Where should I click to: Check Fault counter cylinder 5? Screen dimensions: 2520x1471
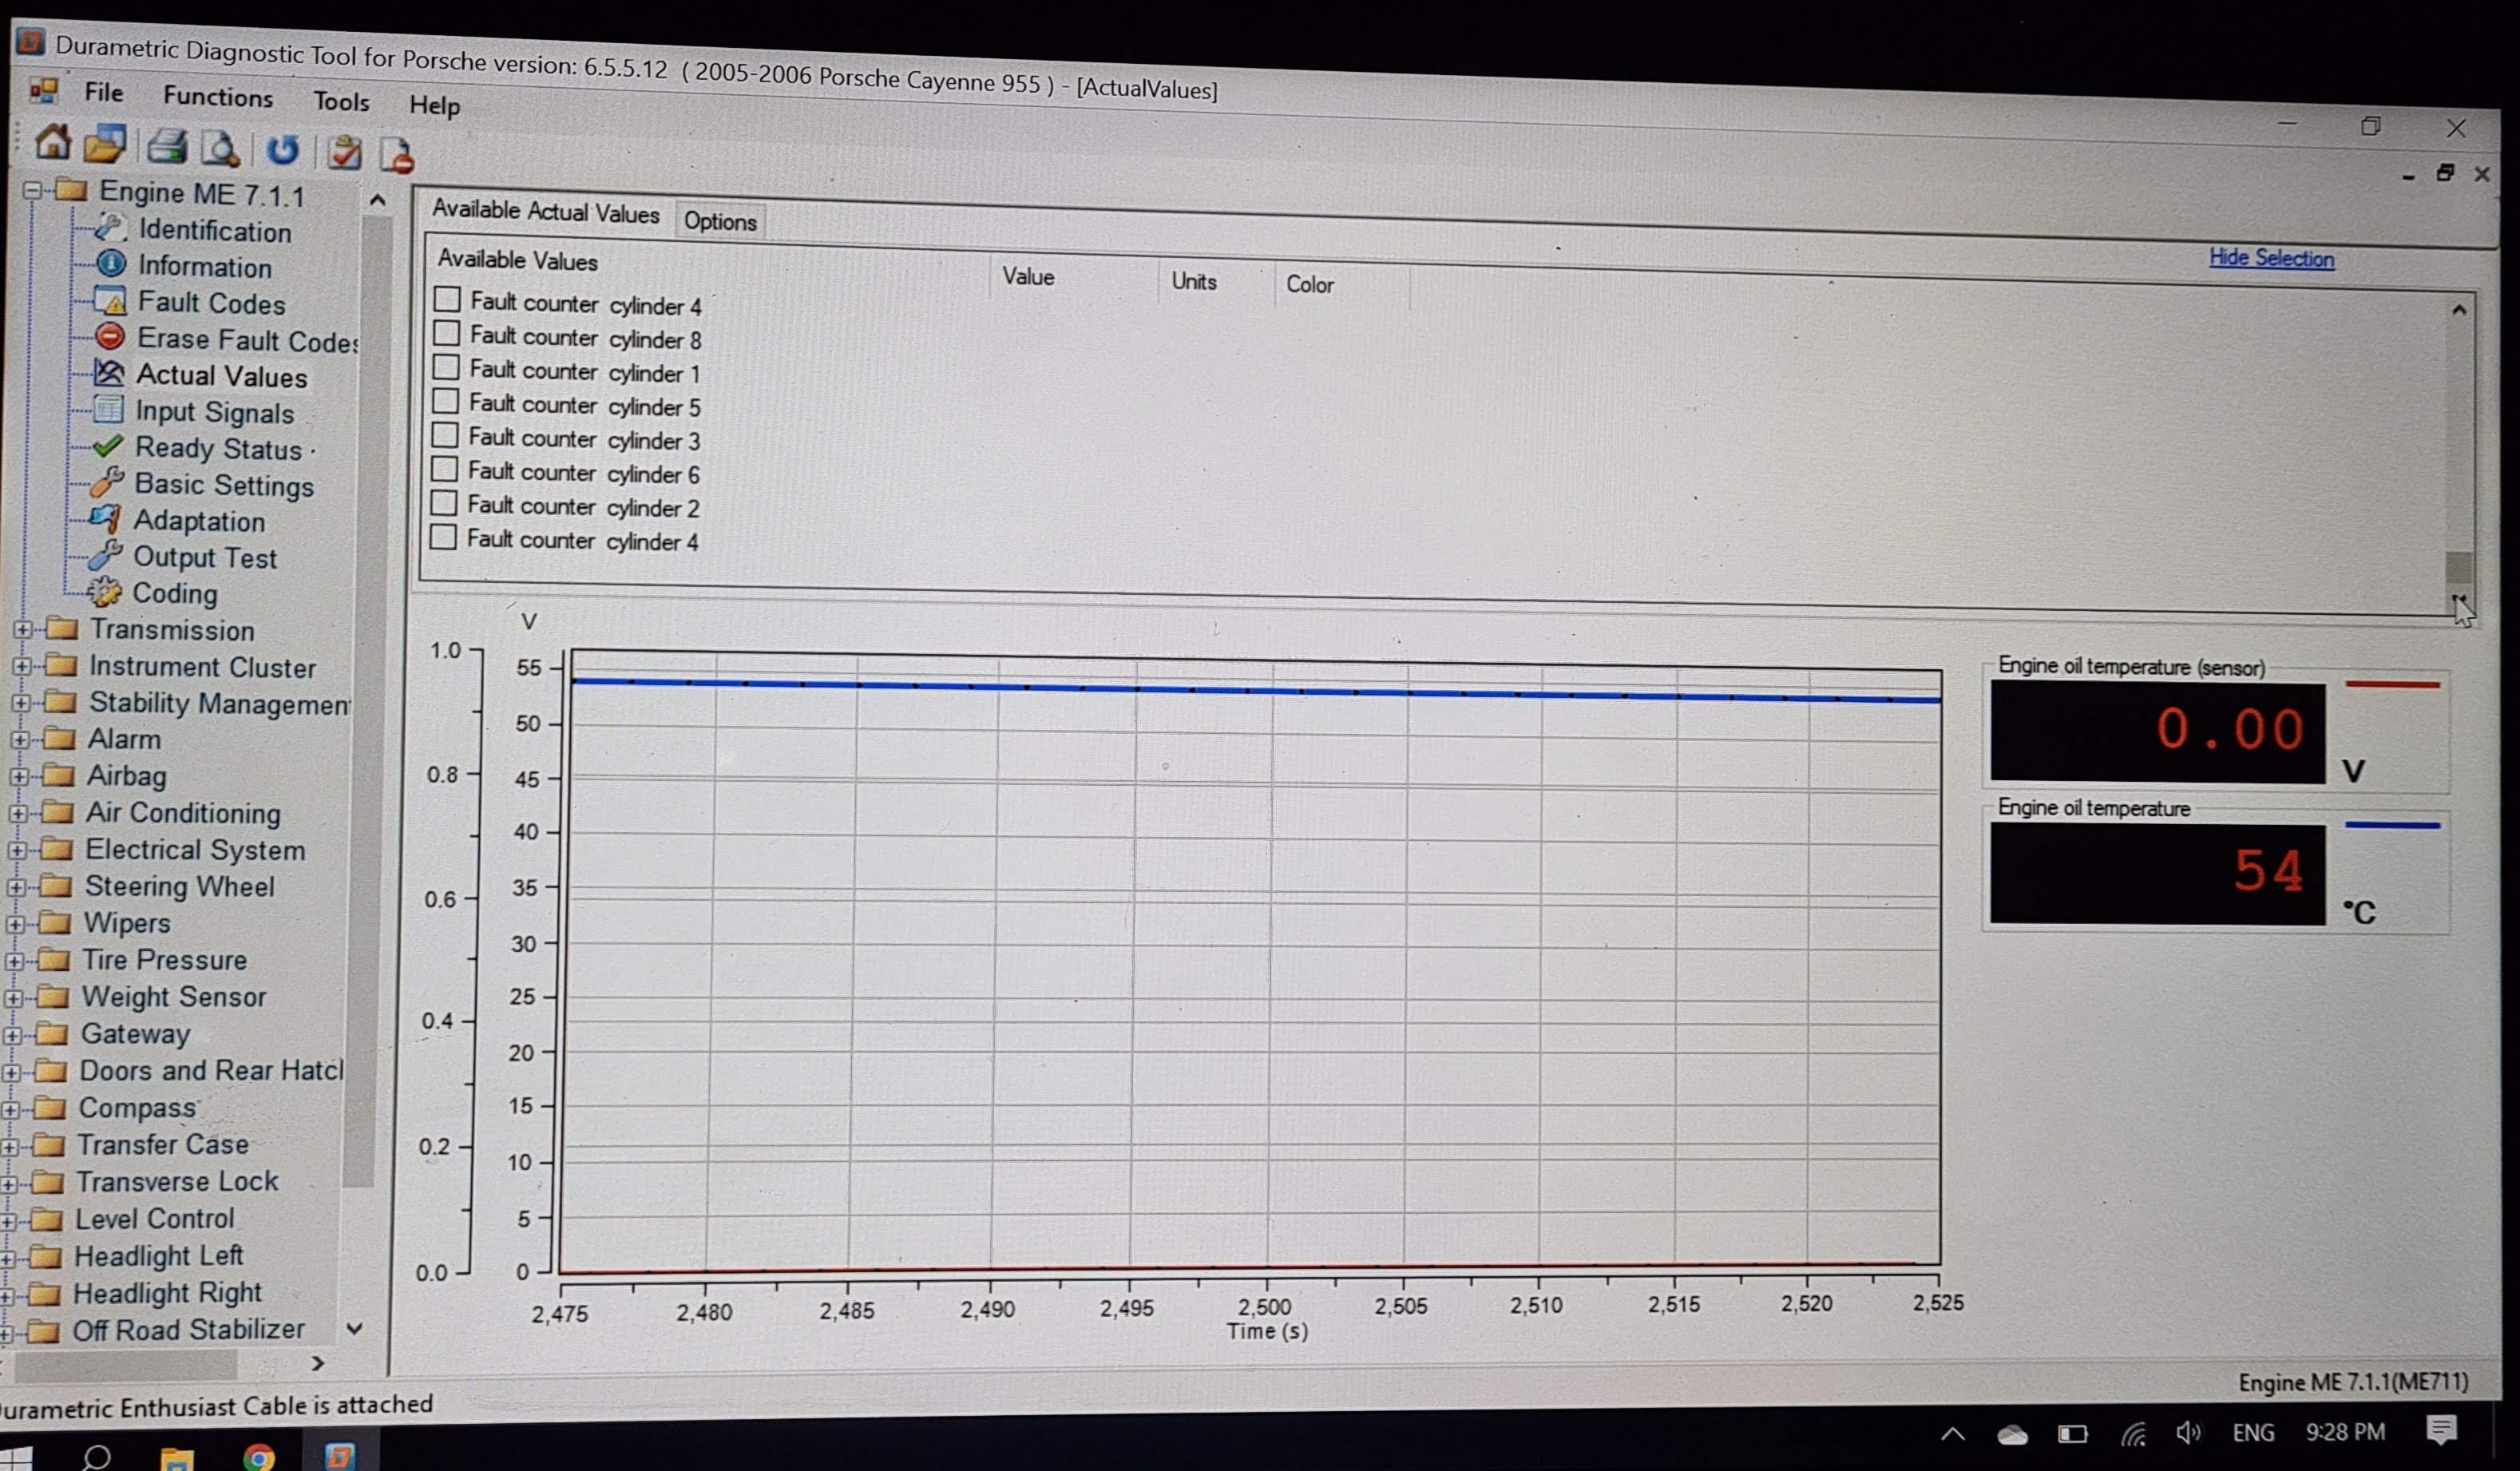446,401
